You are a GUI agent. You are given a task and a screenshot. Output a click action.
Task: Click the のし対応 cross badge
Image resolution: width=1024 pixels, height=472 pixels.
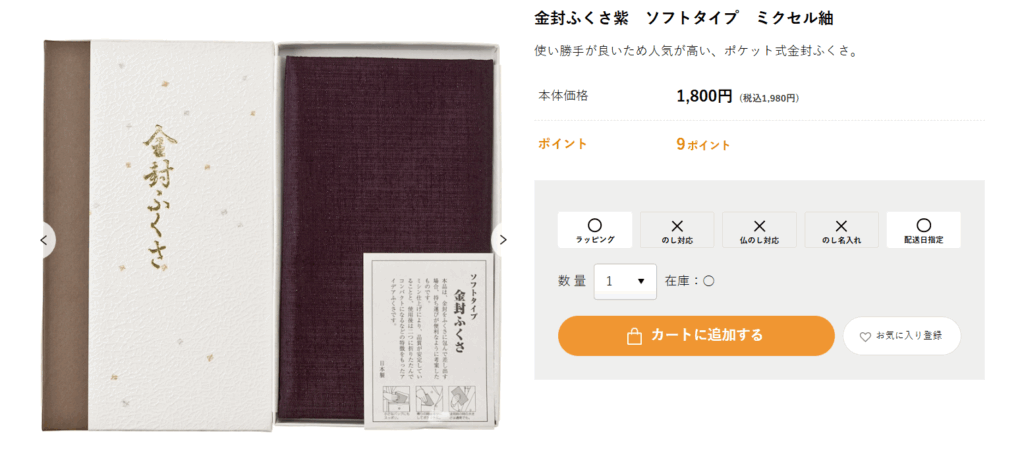[677, 230]
